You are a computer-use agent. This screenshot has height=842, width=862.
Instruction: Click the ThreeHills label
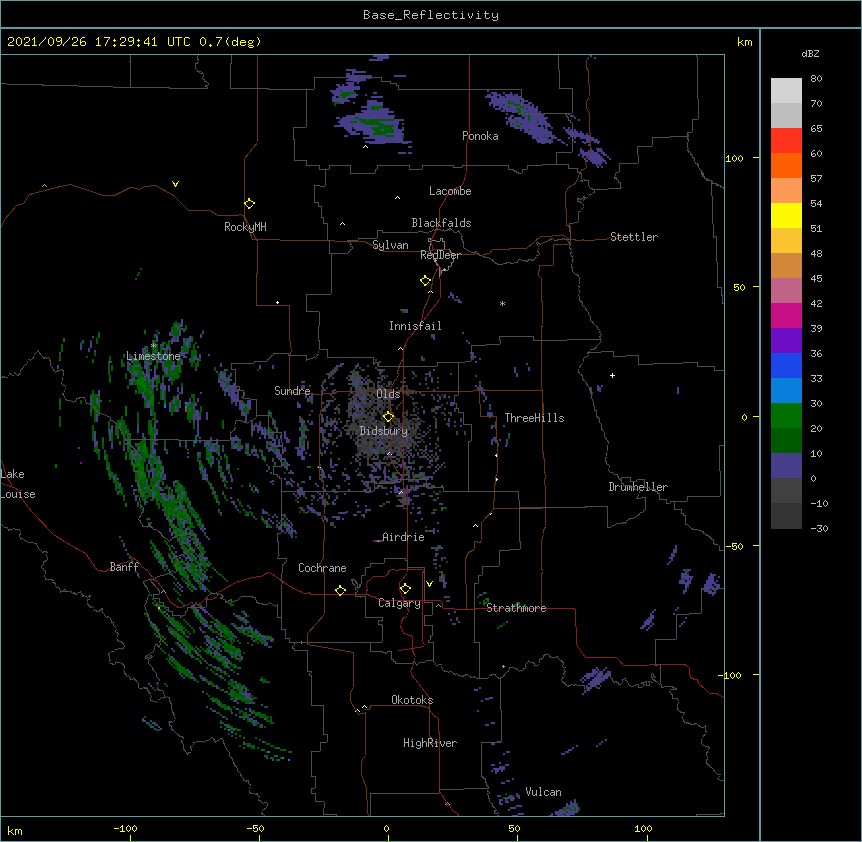534,418
